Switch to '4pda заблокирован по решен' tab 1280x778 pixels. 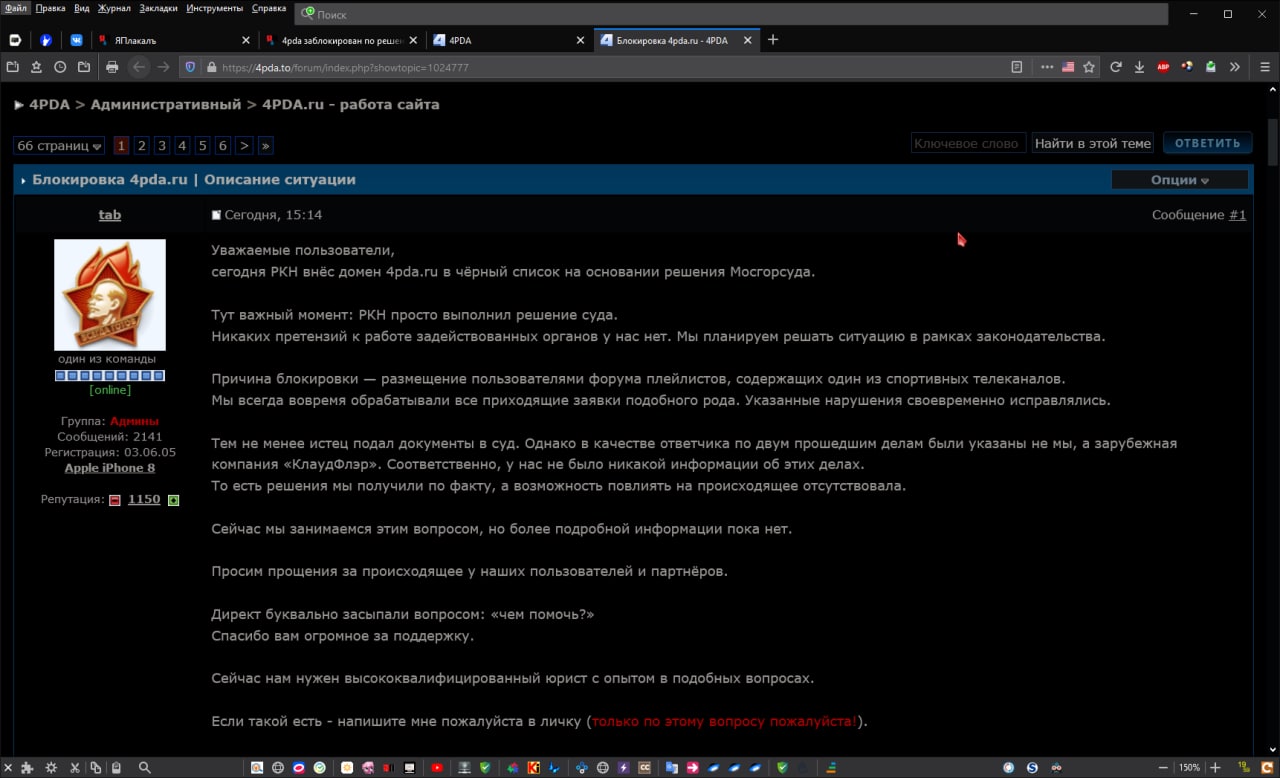342,40
